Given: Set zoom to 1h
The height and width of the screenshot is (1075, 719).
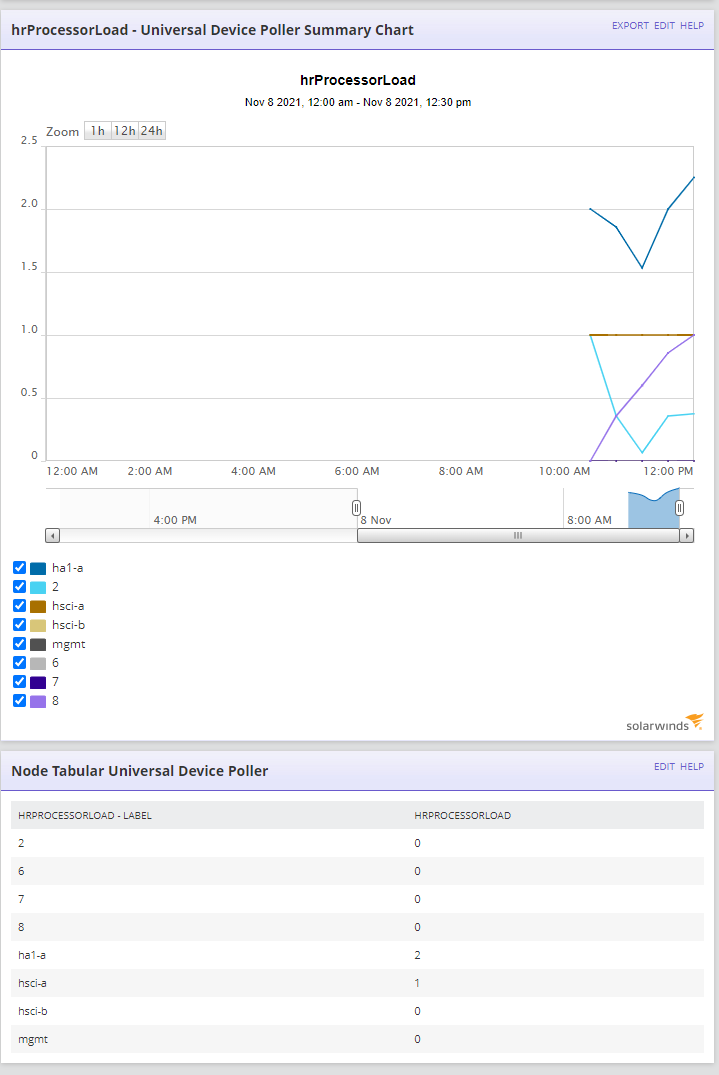Looking at the screenshot, I should coord(98,131).
